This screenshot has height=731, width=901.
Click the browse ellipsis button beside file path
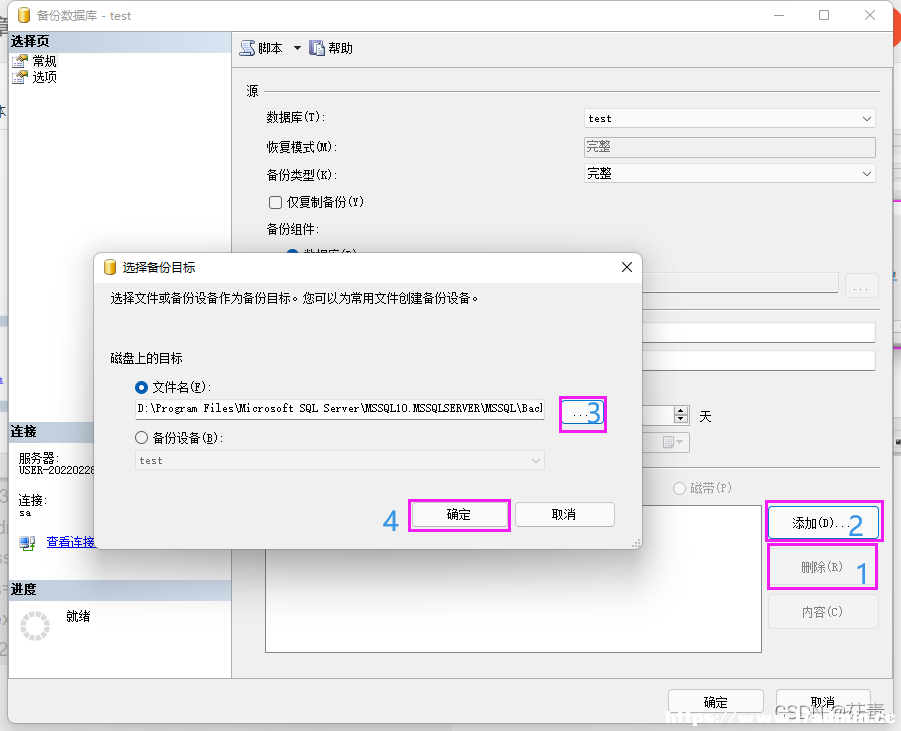coord(582,414)
